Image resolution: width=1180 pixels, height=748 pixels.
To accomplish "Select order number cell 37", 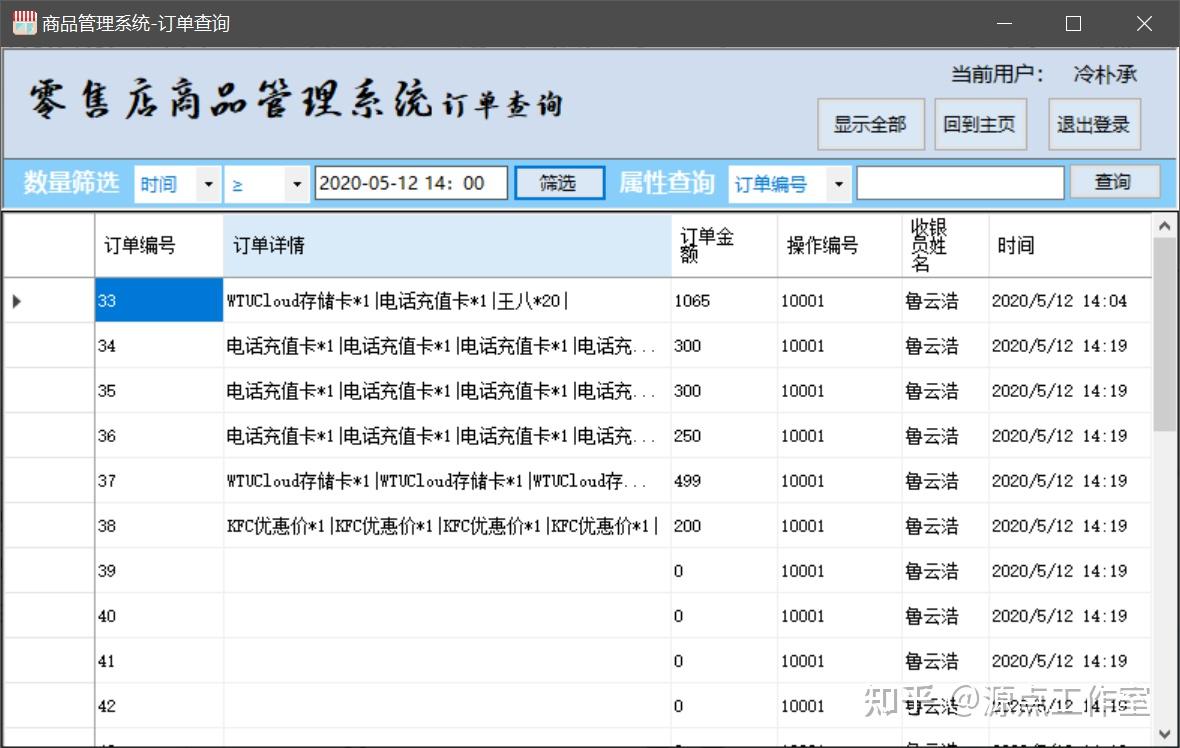I will pyautogui.click(x=159, y=481).
